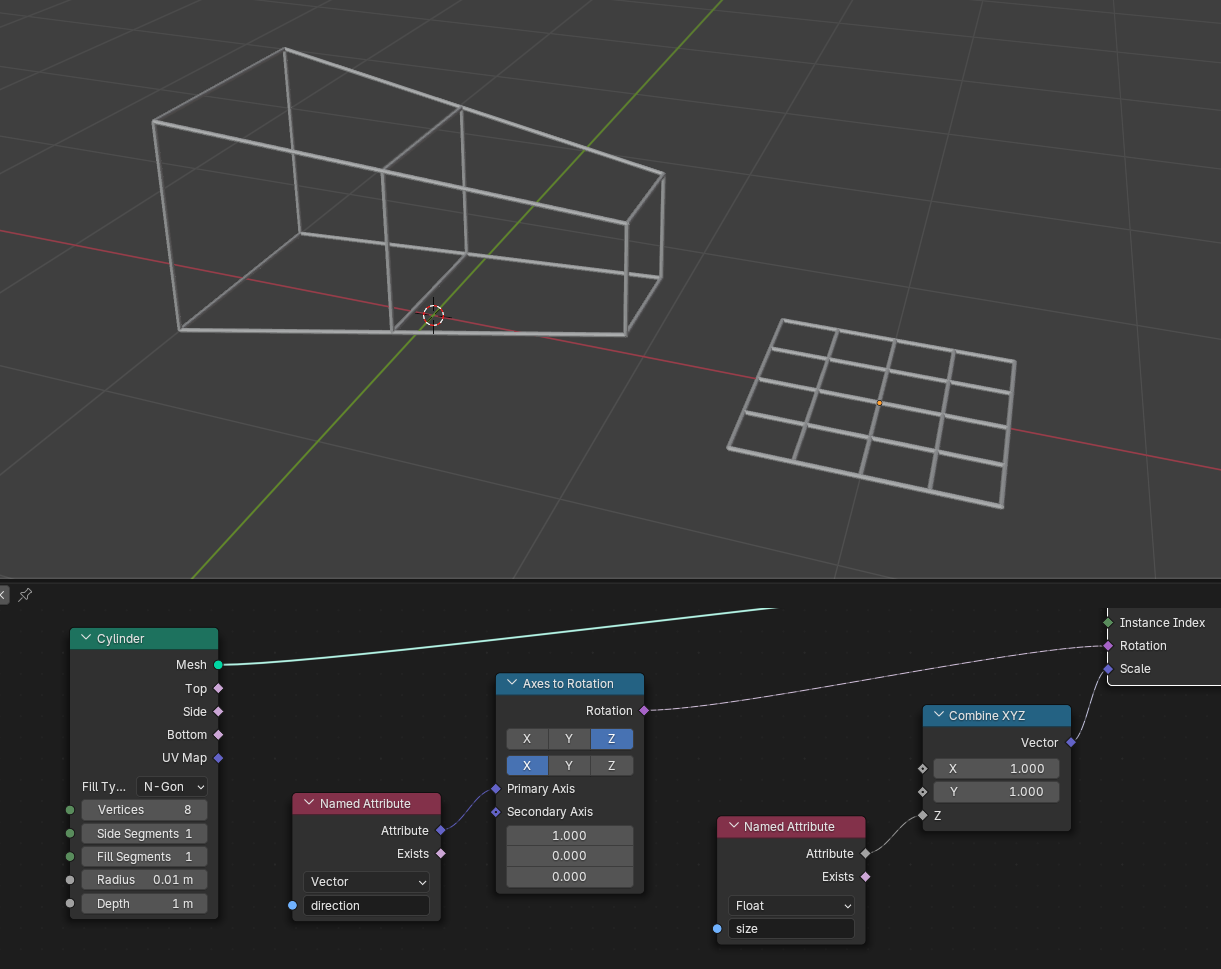Image resolution: width=1221 pixels, height=969 pixels.
Task: Click Rotation output socket on Axes to Rotation
Action: 644,711
